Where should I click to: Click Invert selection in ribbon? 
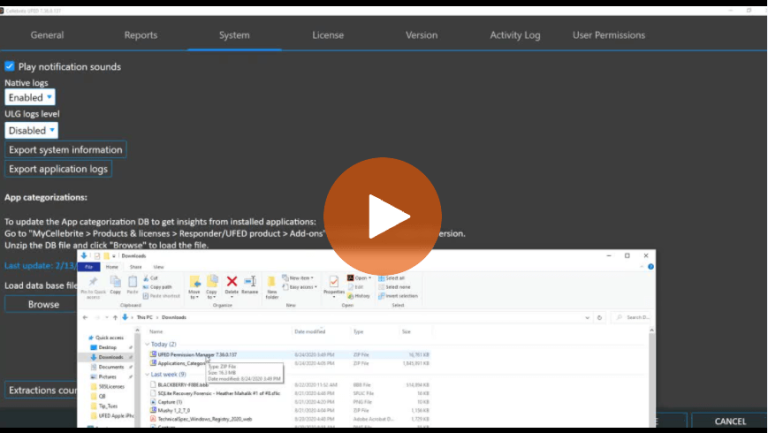pyautogui.click(x=398, y=296)
